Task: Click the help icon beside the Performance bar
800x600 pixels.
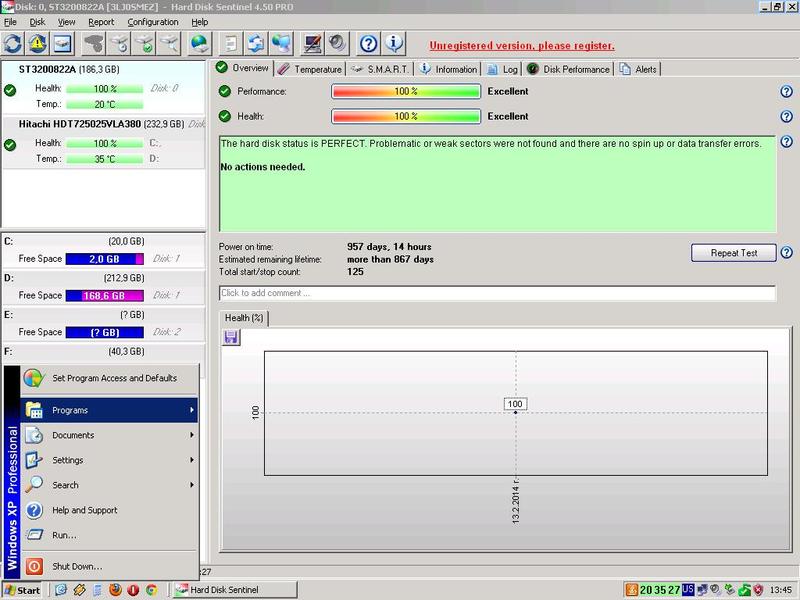Action: (x=786, y=91)
